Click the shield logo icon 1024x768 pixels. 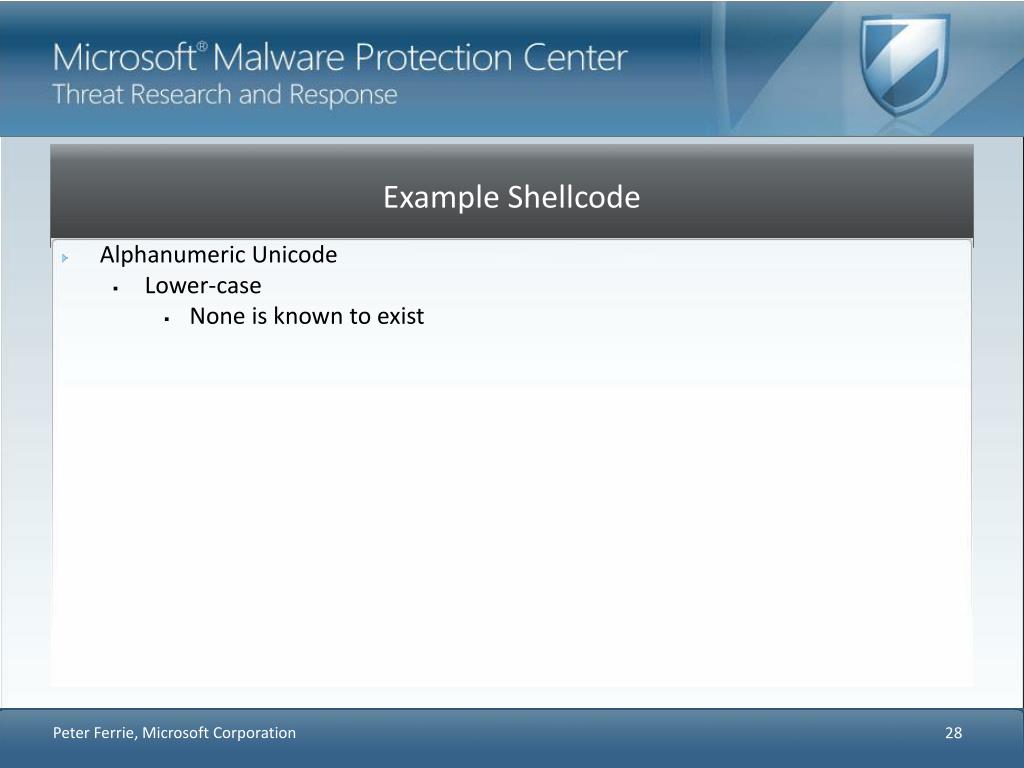(904, 64)
